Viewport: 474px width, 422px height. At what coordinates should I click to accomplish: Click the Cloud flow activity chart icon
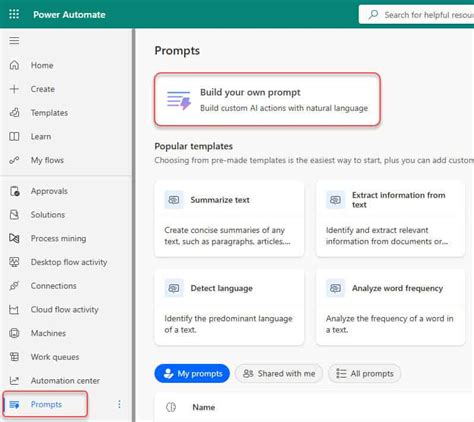(x=14, y=309)
